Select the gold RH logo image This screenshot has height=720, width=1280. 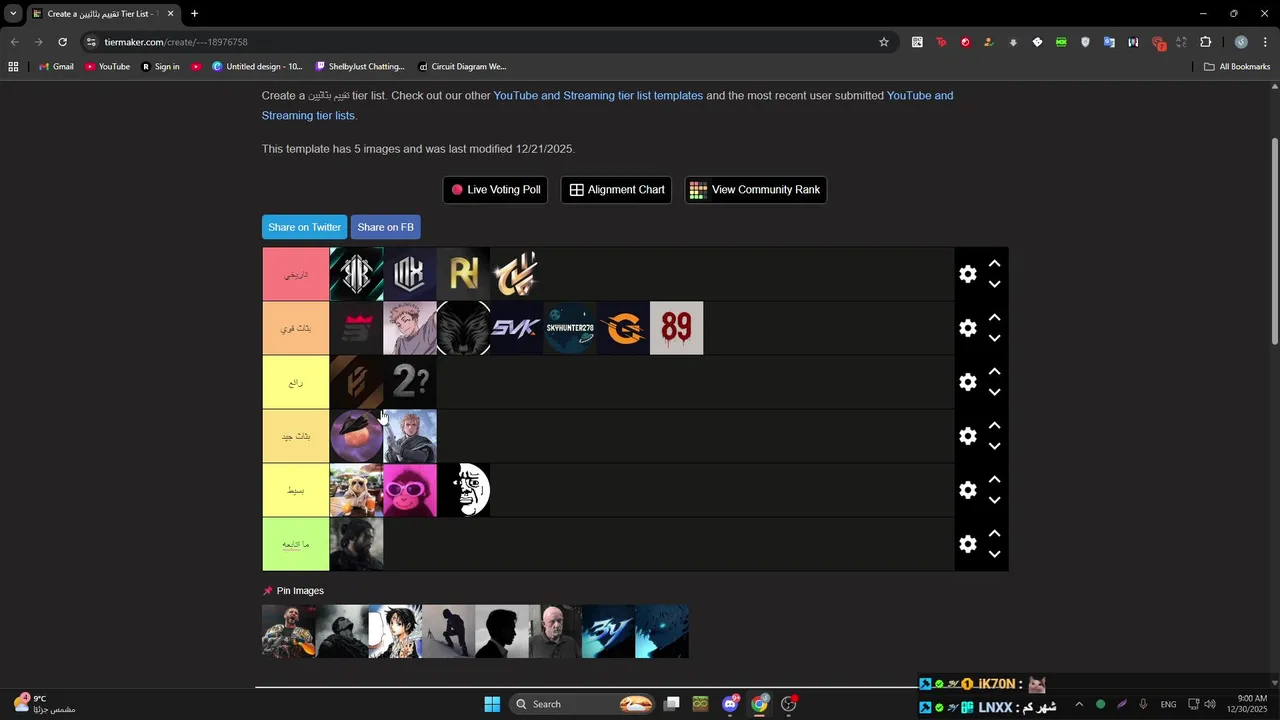[x=463, y=274]
